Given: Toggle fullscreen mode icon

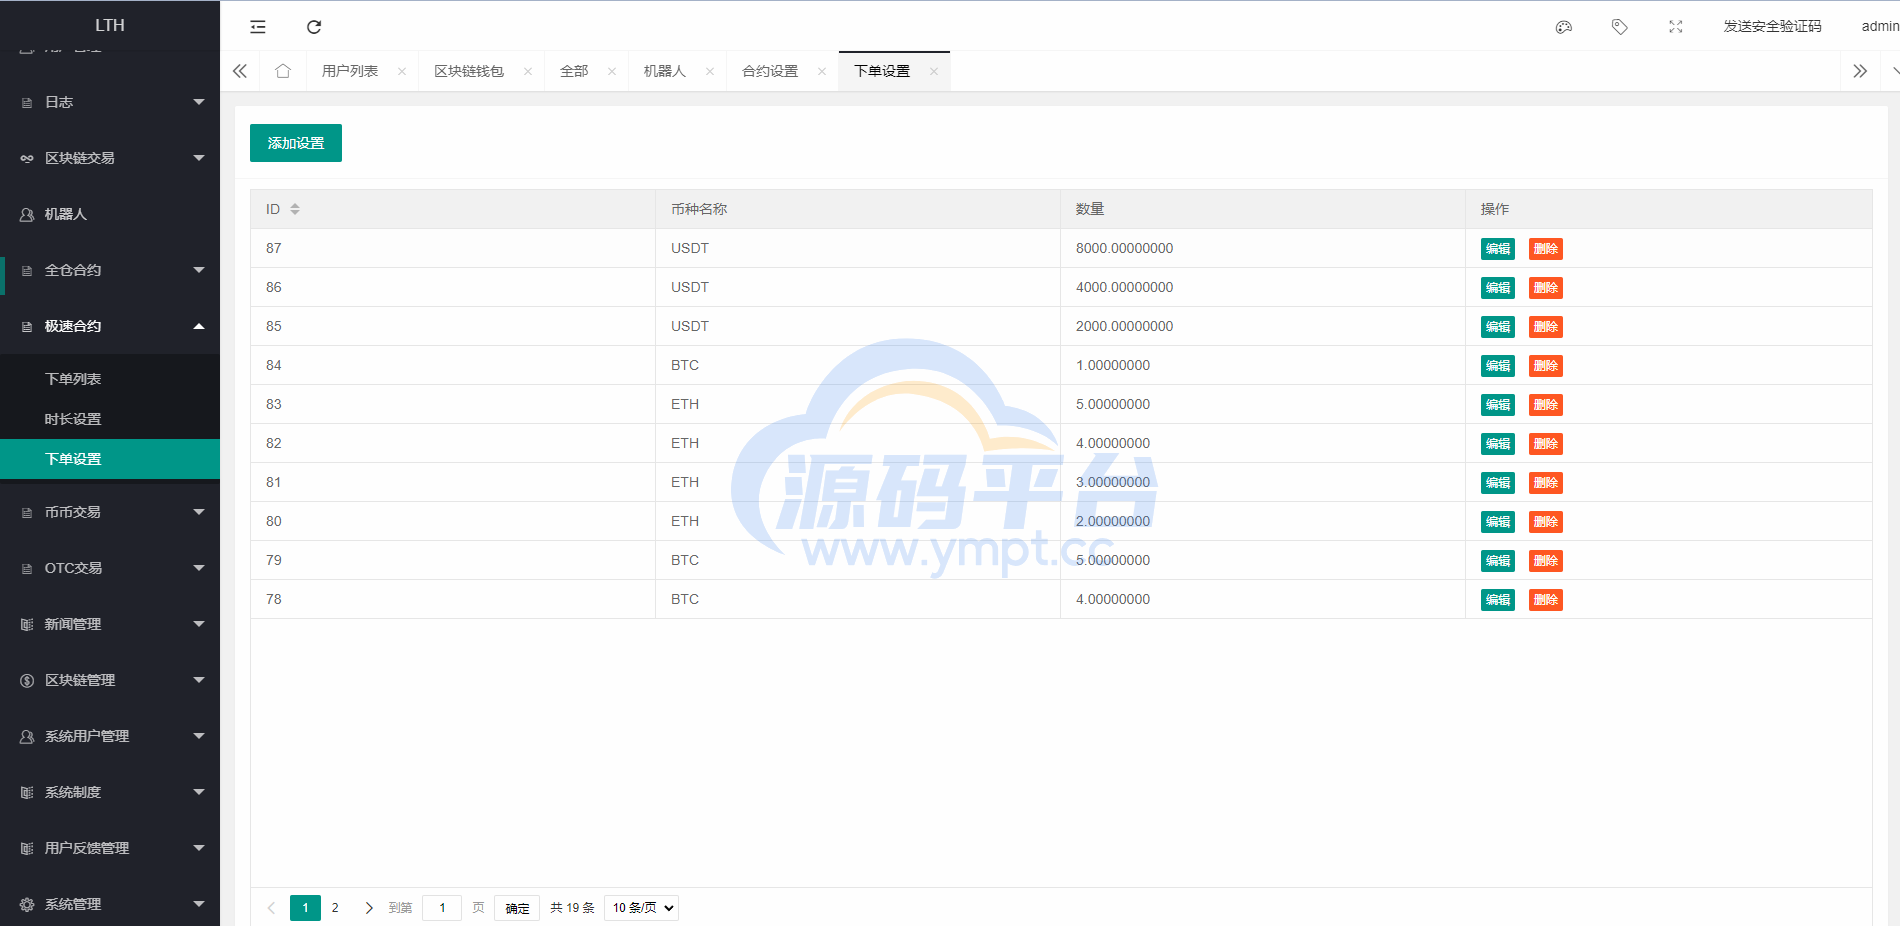Looking at the screenshot, I should (1676, 27).
